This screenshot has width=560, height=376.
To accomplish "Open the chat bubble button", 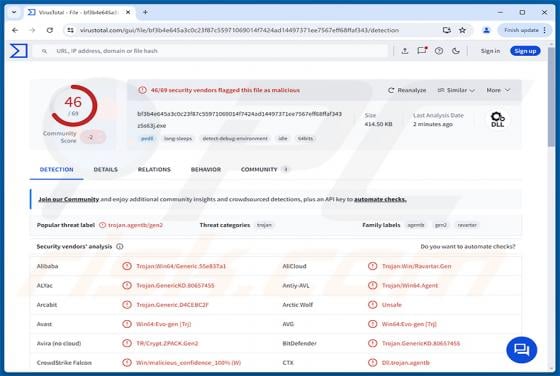I will (x=521, y=350).
